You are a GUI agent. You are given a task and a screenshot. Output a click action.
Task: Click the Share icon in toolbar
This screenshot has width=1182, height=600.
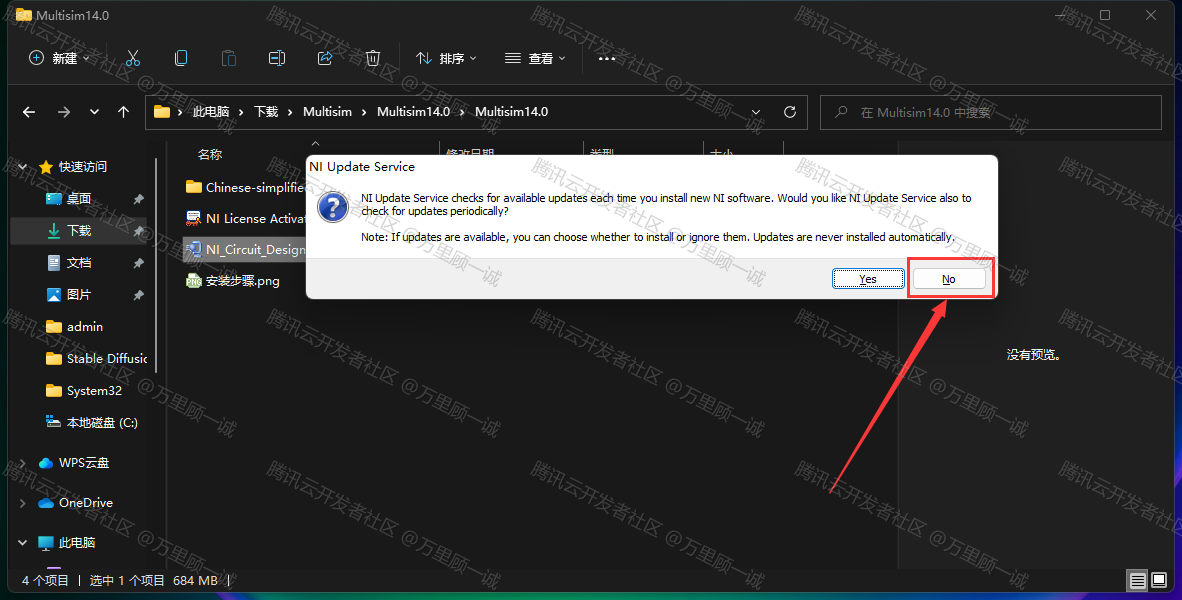325,58
